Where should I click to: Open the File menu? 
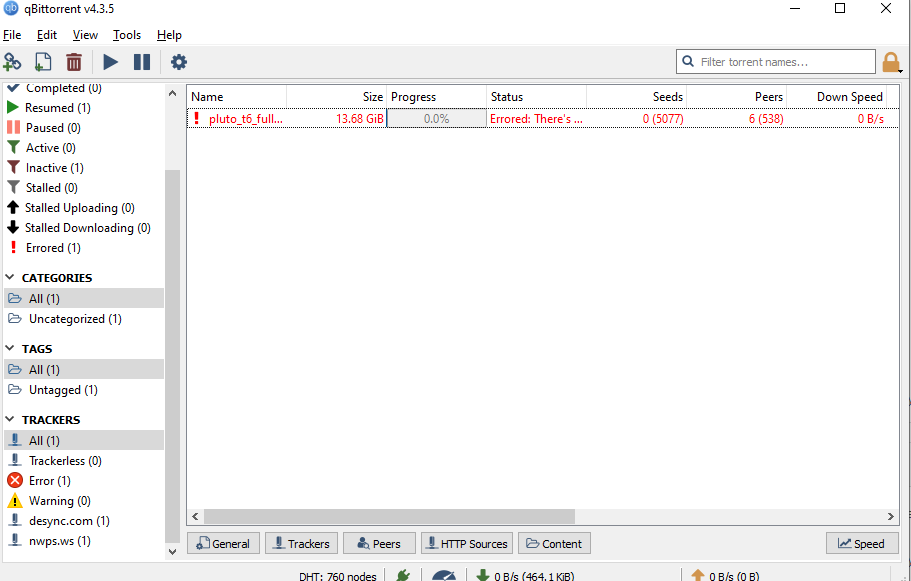coord(12,35)
